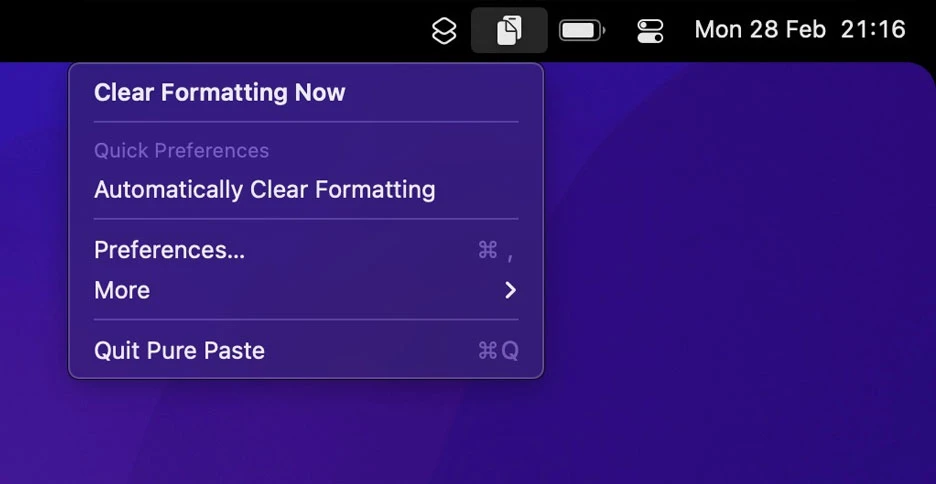Open Preferences… from the menu
The height and width of the screenshot is (484, 936).
click(x=306, y=250)
